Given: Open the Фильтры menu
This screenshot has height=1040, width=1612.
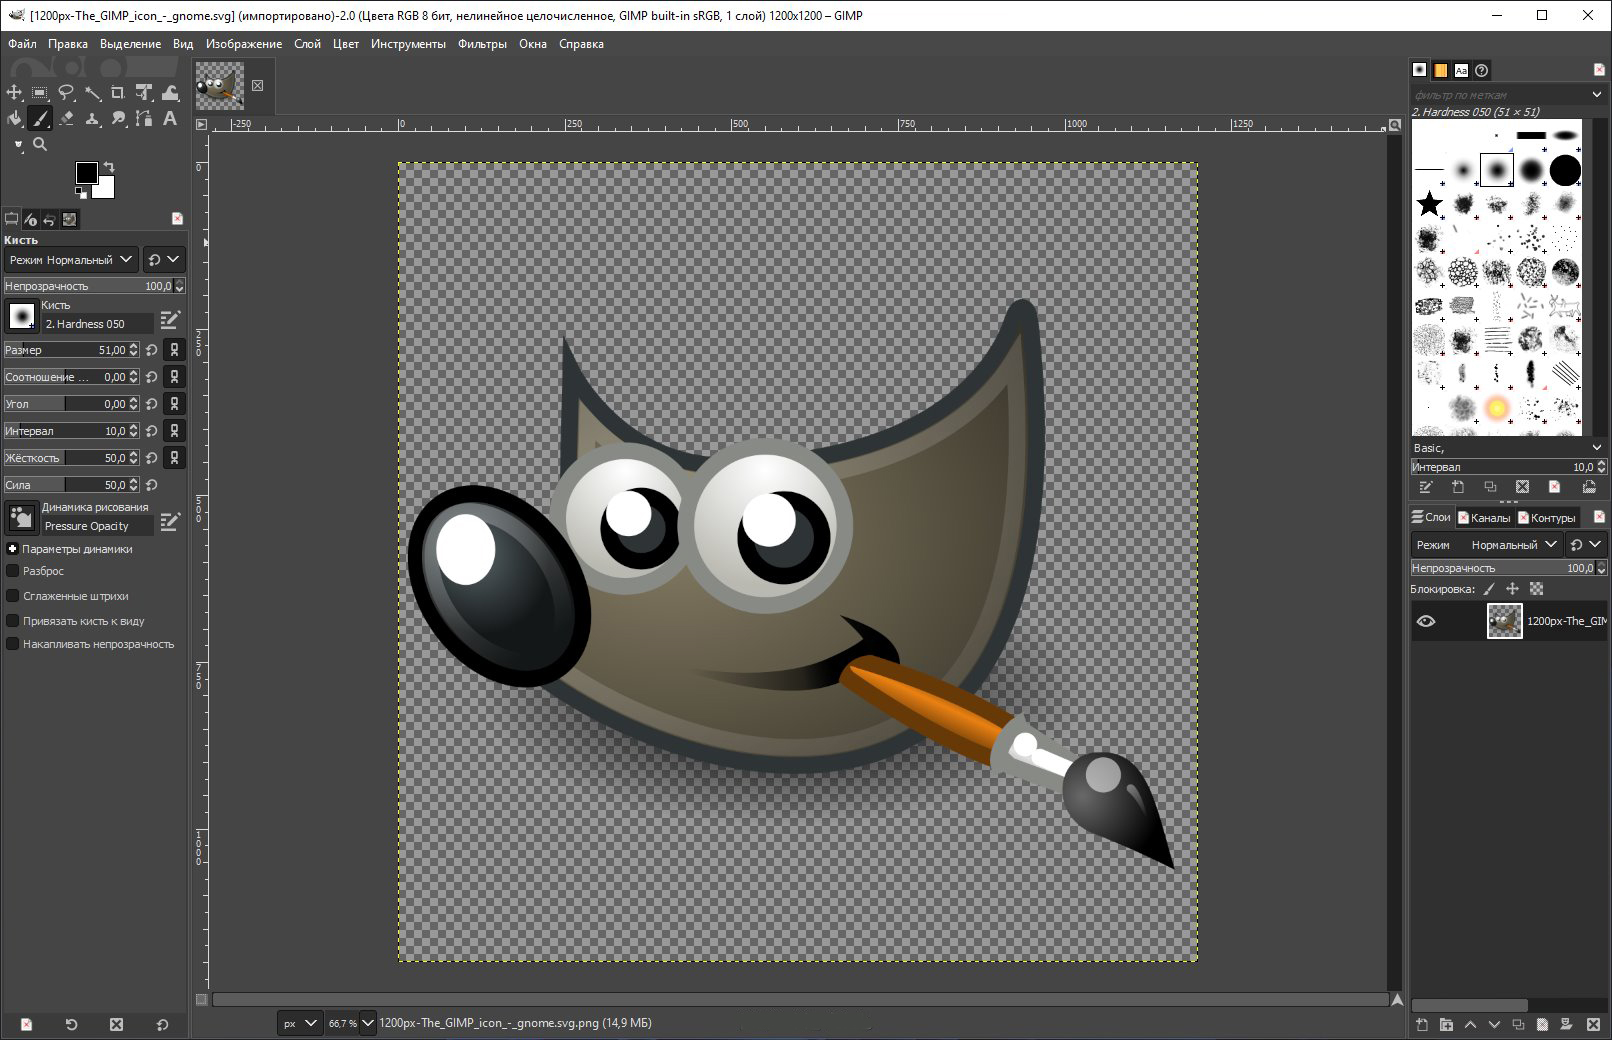Looking at the screenshot, I should (x=482, y=44).
